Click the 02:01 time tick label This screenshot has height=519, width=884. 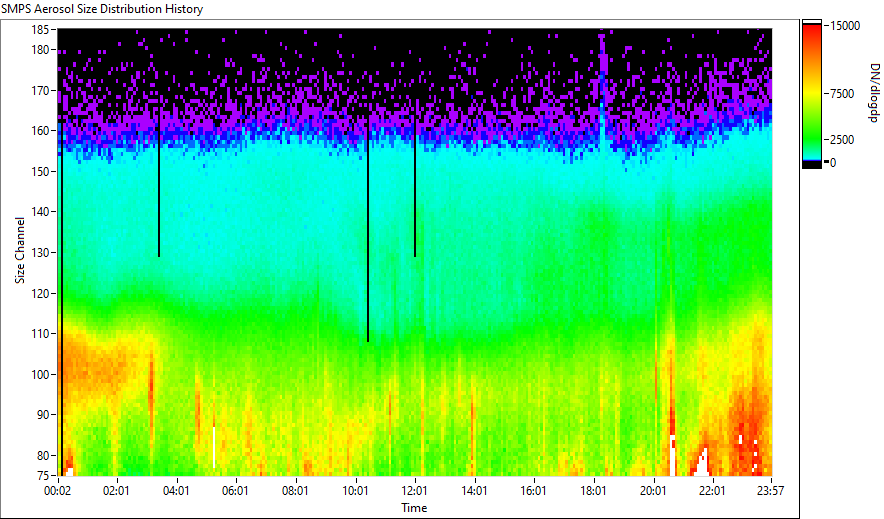[x=116, y=491]
